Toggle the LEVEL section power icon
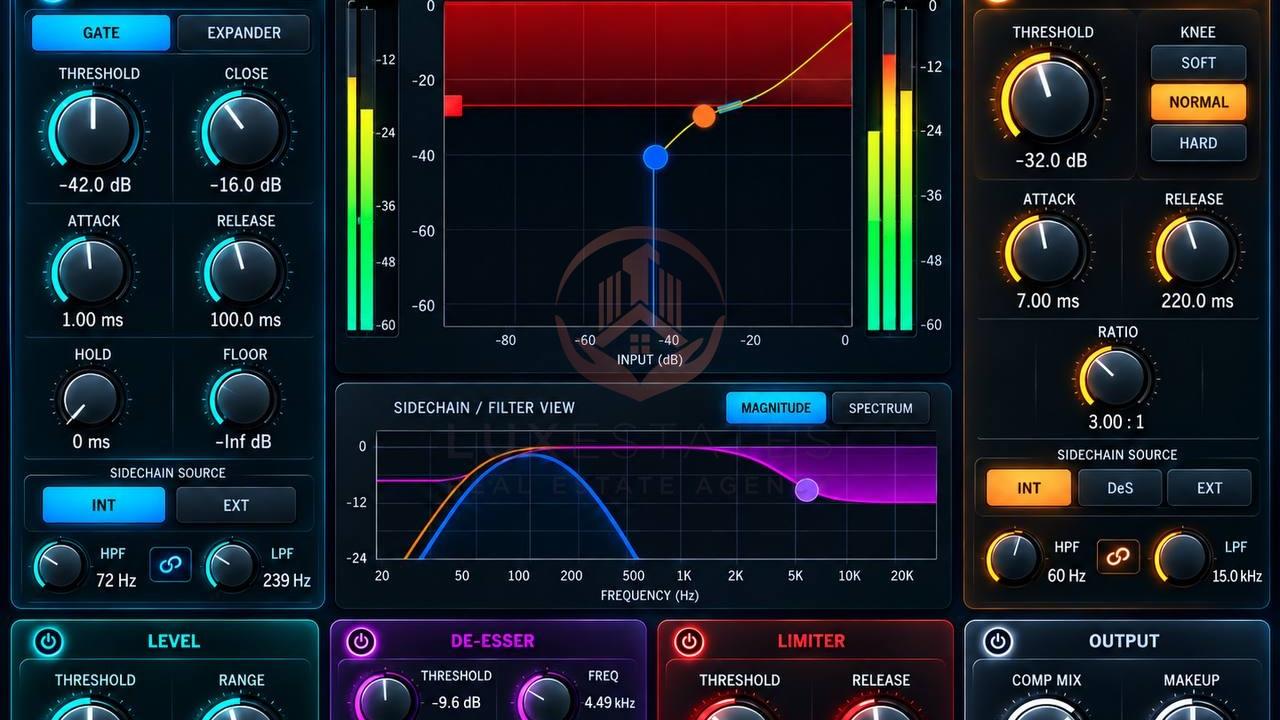This screenshot has width=1280, height=720. point(48,641)
